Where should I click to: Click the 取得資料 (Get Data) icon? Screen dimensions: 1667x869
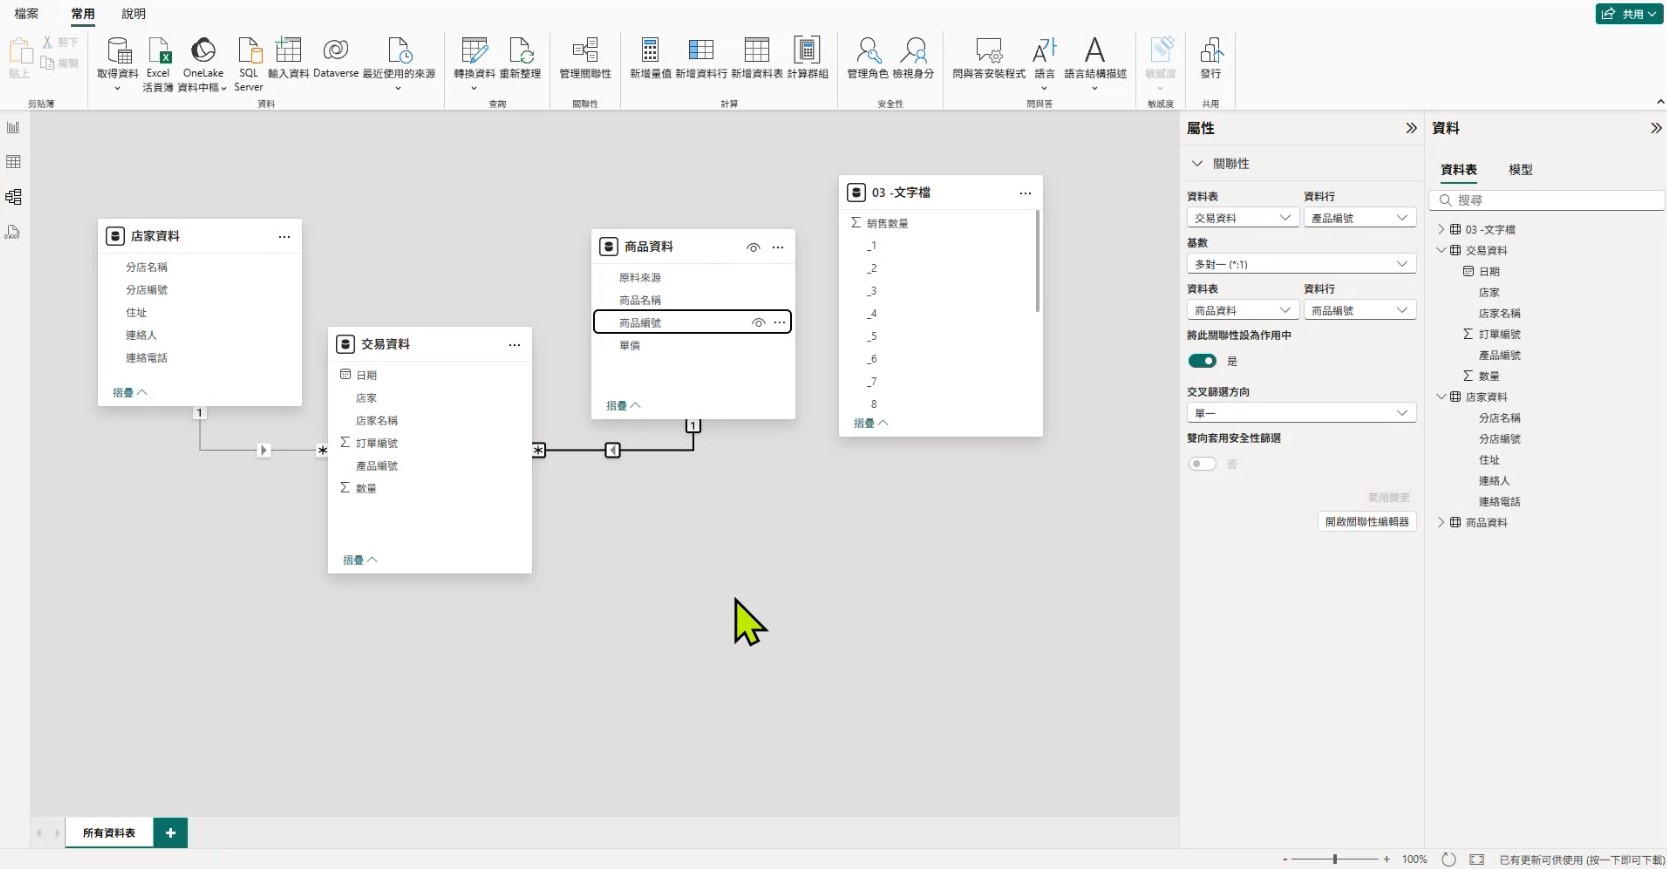coord(118,52)
